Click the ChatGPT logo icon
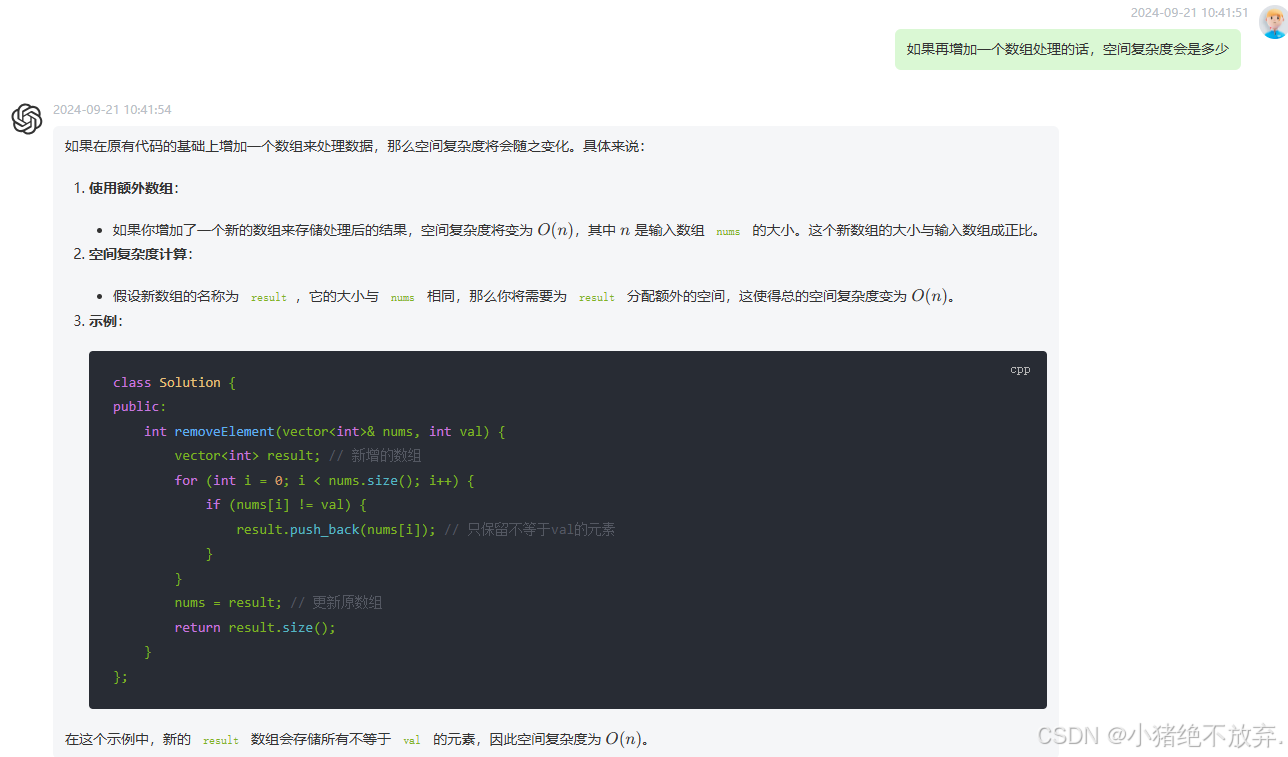The width and height of the screenshot is (1288, 757). (x=26, y=118)
